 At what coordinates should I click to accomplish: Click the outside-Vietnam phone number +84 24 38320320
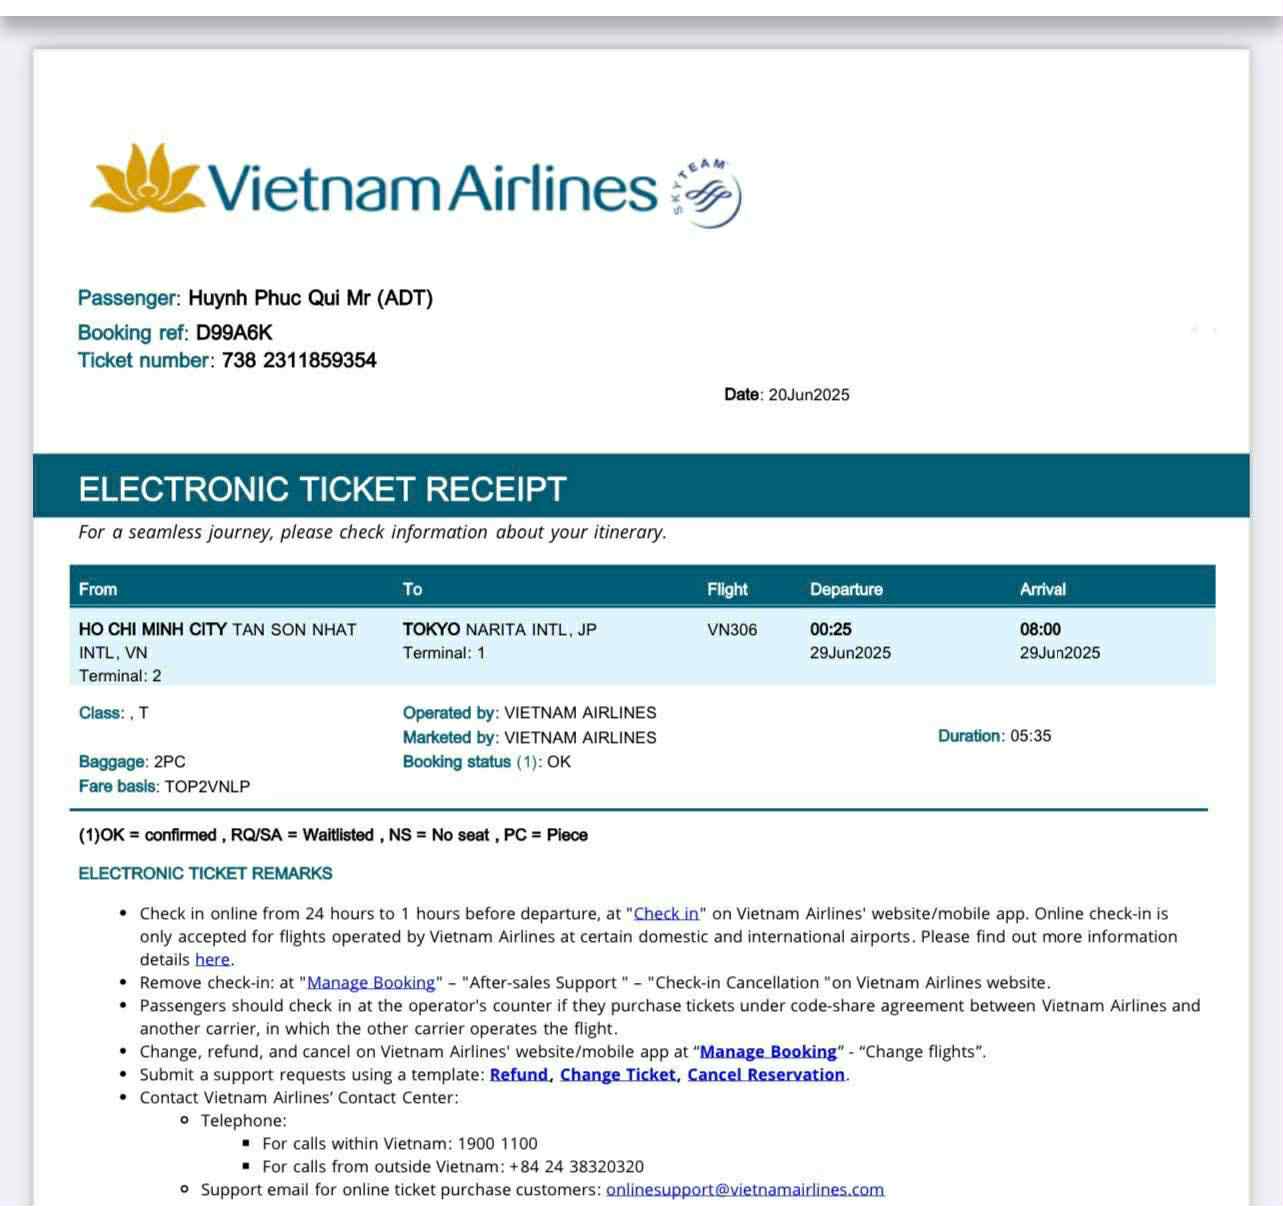coord(576,1167)
